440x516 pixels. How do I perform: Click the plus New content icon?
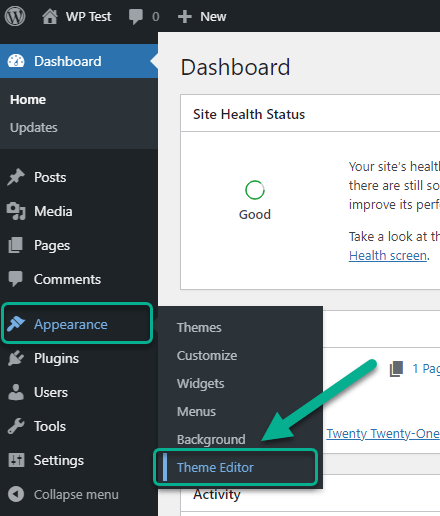pyautogui.click(x=185, y=17)
